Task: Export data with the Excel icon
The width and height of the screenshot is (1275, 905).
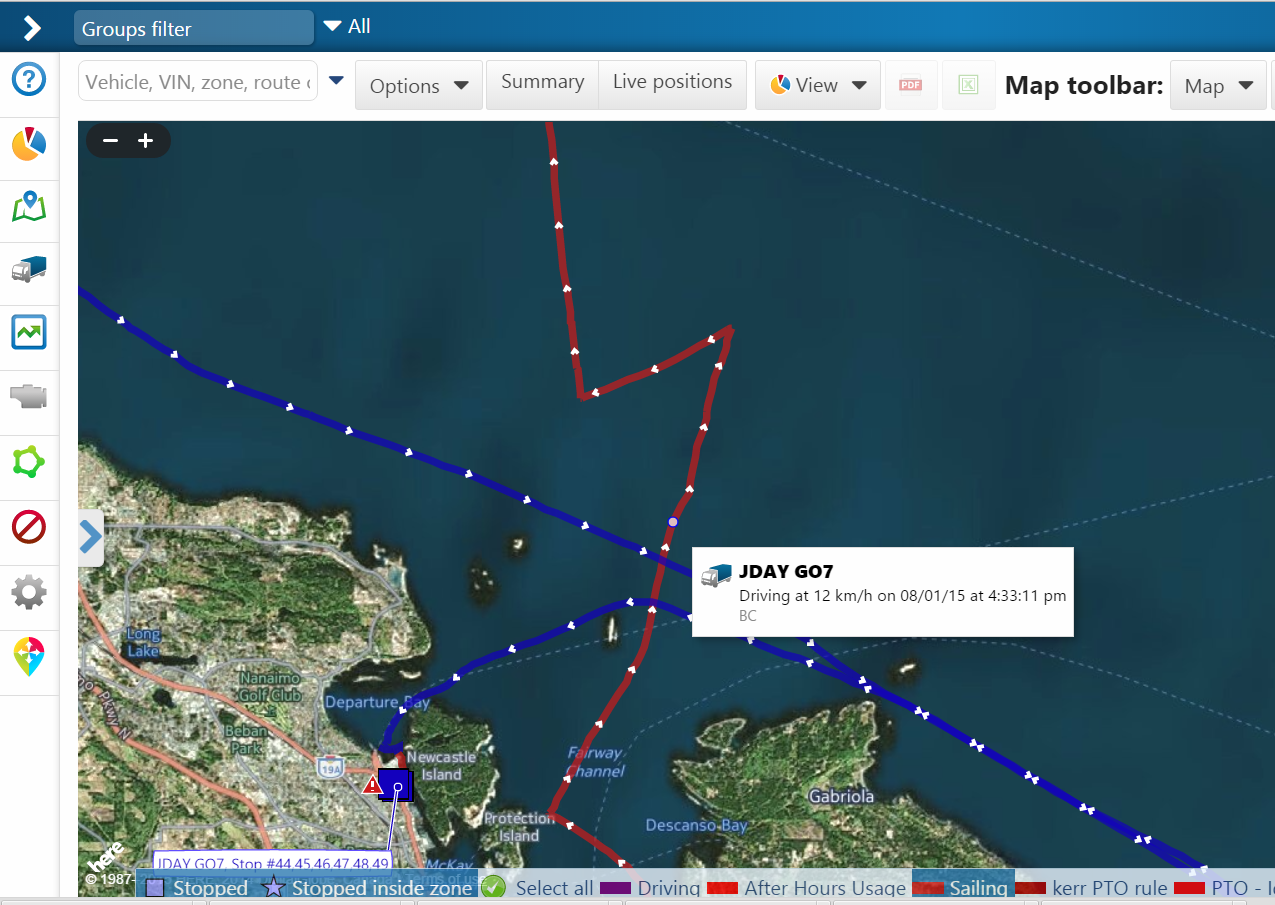Action: pyautogui.click(x=968, y=85)
